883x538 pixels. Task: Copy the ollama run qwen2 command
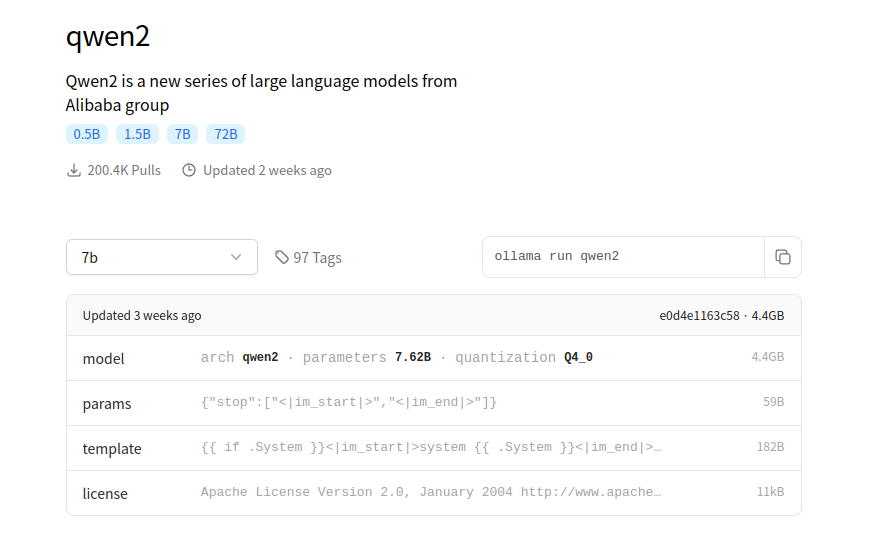pyautogui.click(x=783, y=257)
